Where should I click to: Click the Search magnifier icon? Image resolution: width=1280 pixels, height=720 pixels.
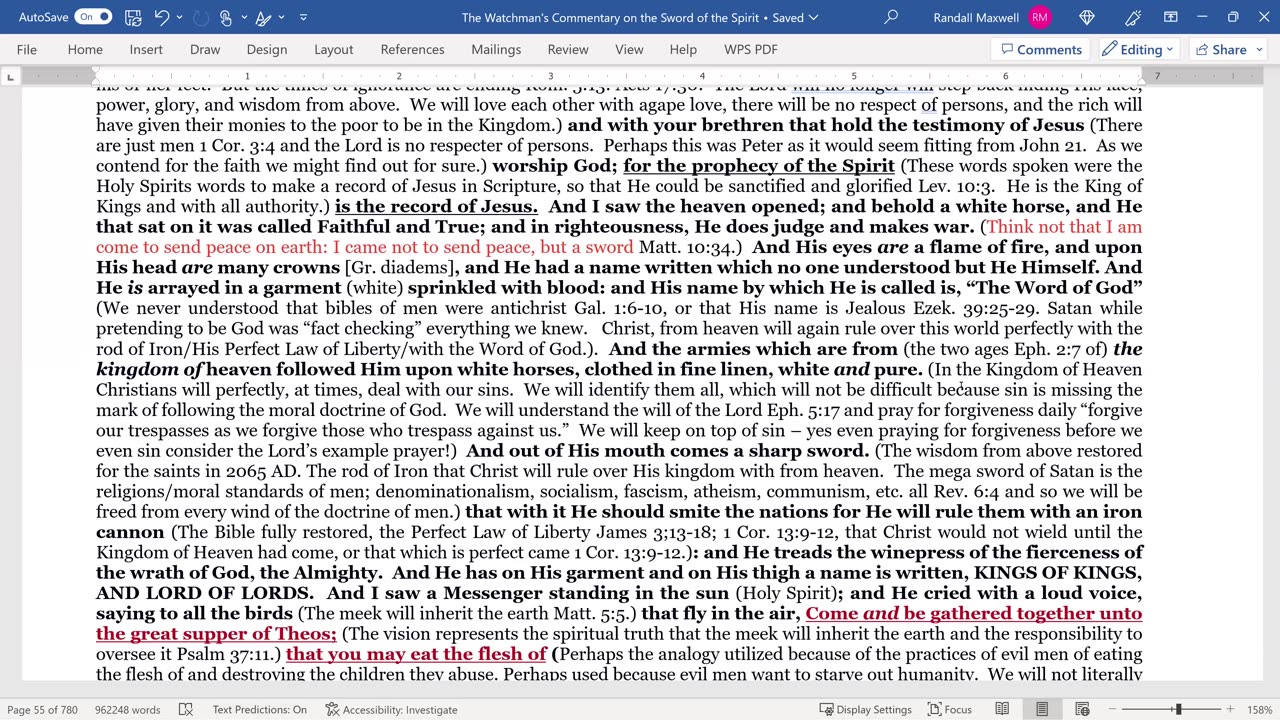point(891,17)
